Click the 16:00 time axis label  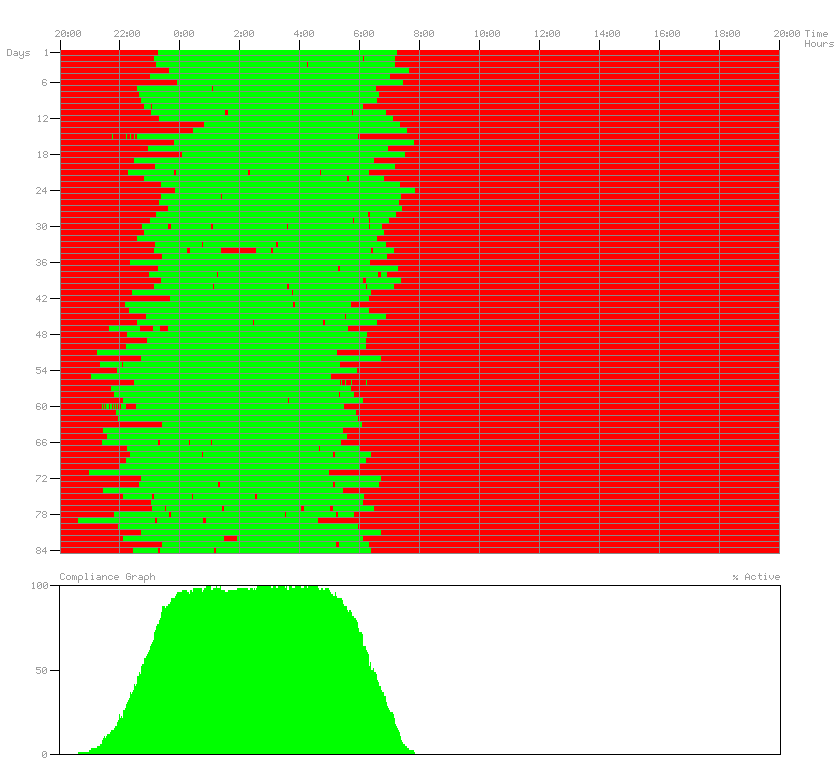coord(667,34)
